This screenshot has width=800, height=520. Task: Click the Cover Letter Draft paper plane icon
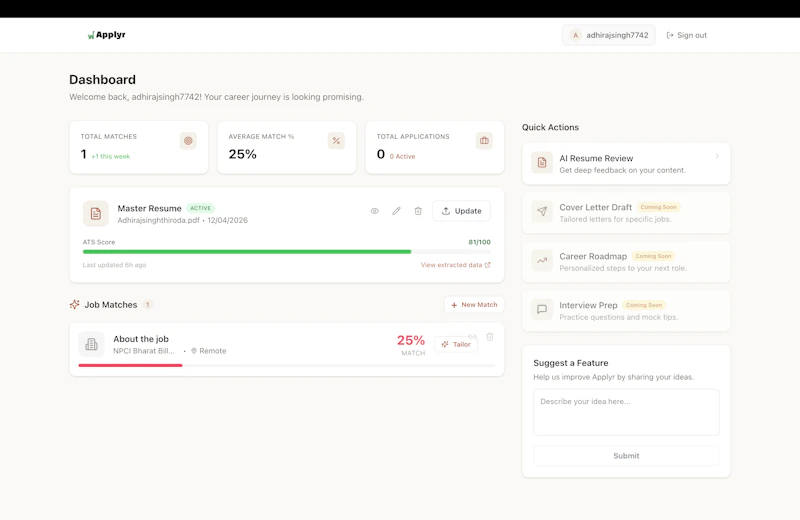pyautogui.click(x=542, y=211)
